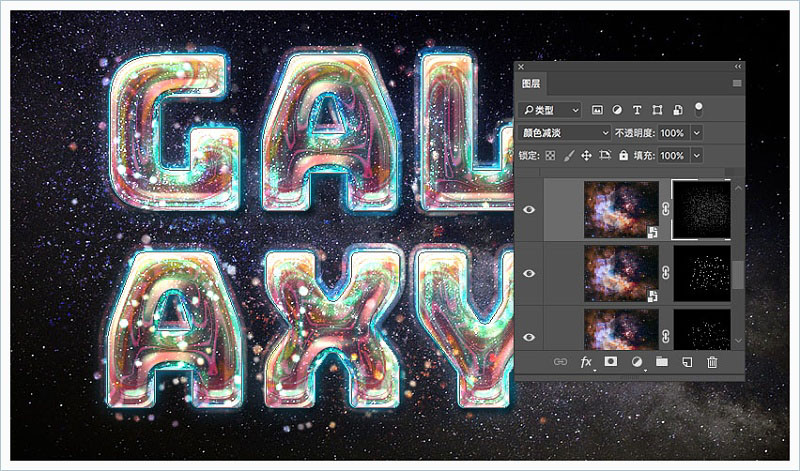Click the layer list scroll-up arrow
Screen dimensions: 800x471
(738, 188)
